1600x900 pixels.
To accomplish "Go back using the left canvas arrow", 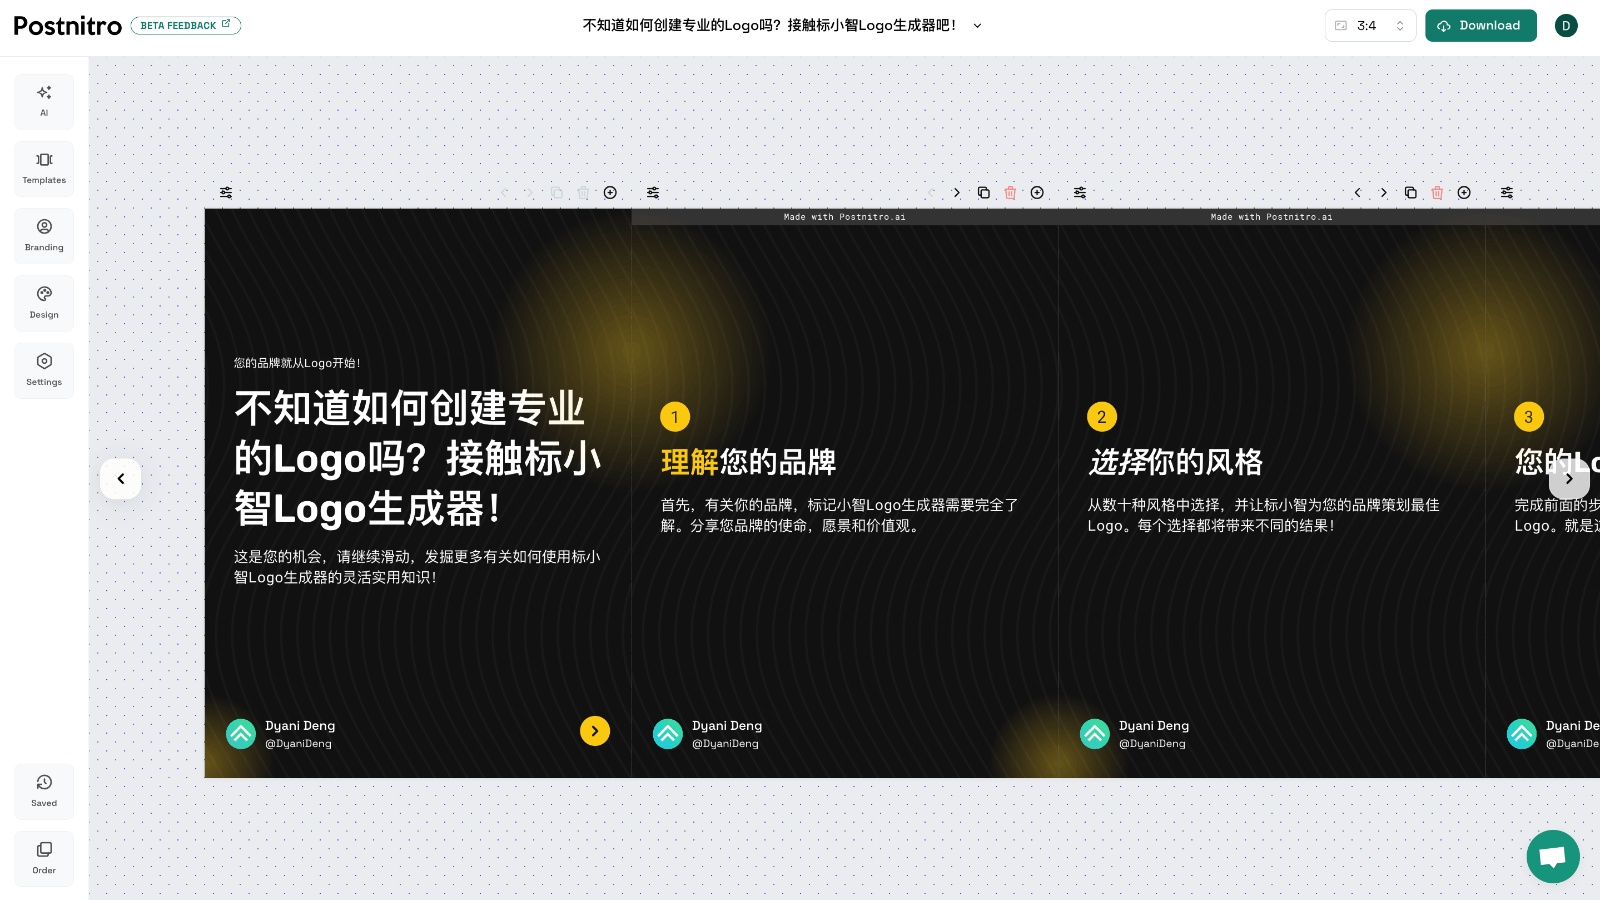I will [120, 479].
